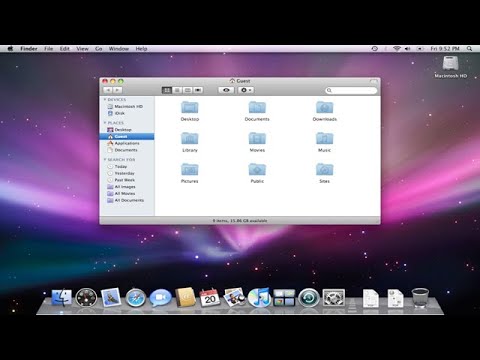The height and width of the screenshot is (360, 480).
Task: Launch Time Machine from the Dock
Action: click(309, 297)
